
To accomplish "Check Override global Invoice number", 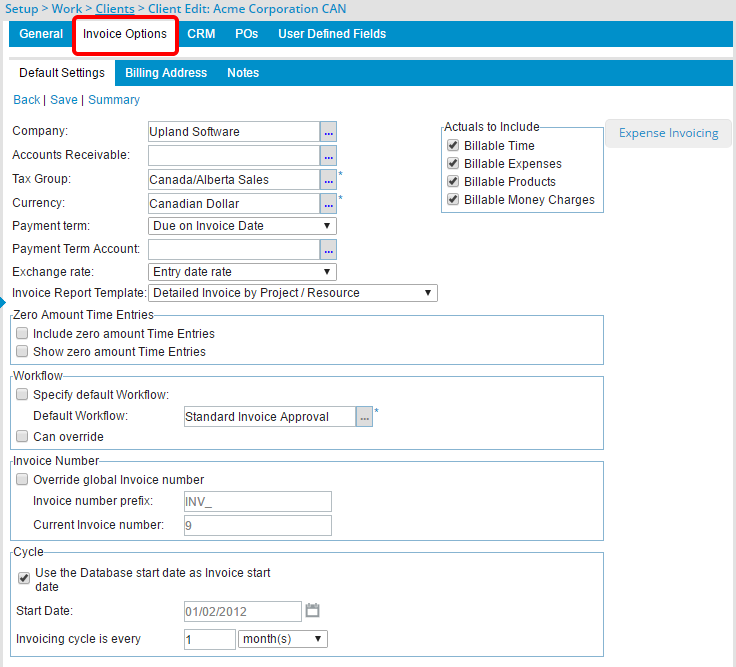I will 22,480.
